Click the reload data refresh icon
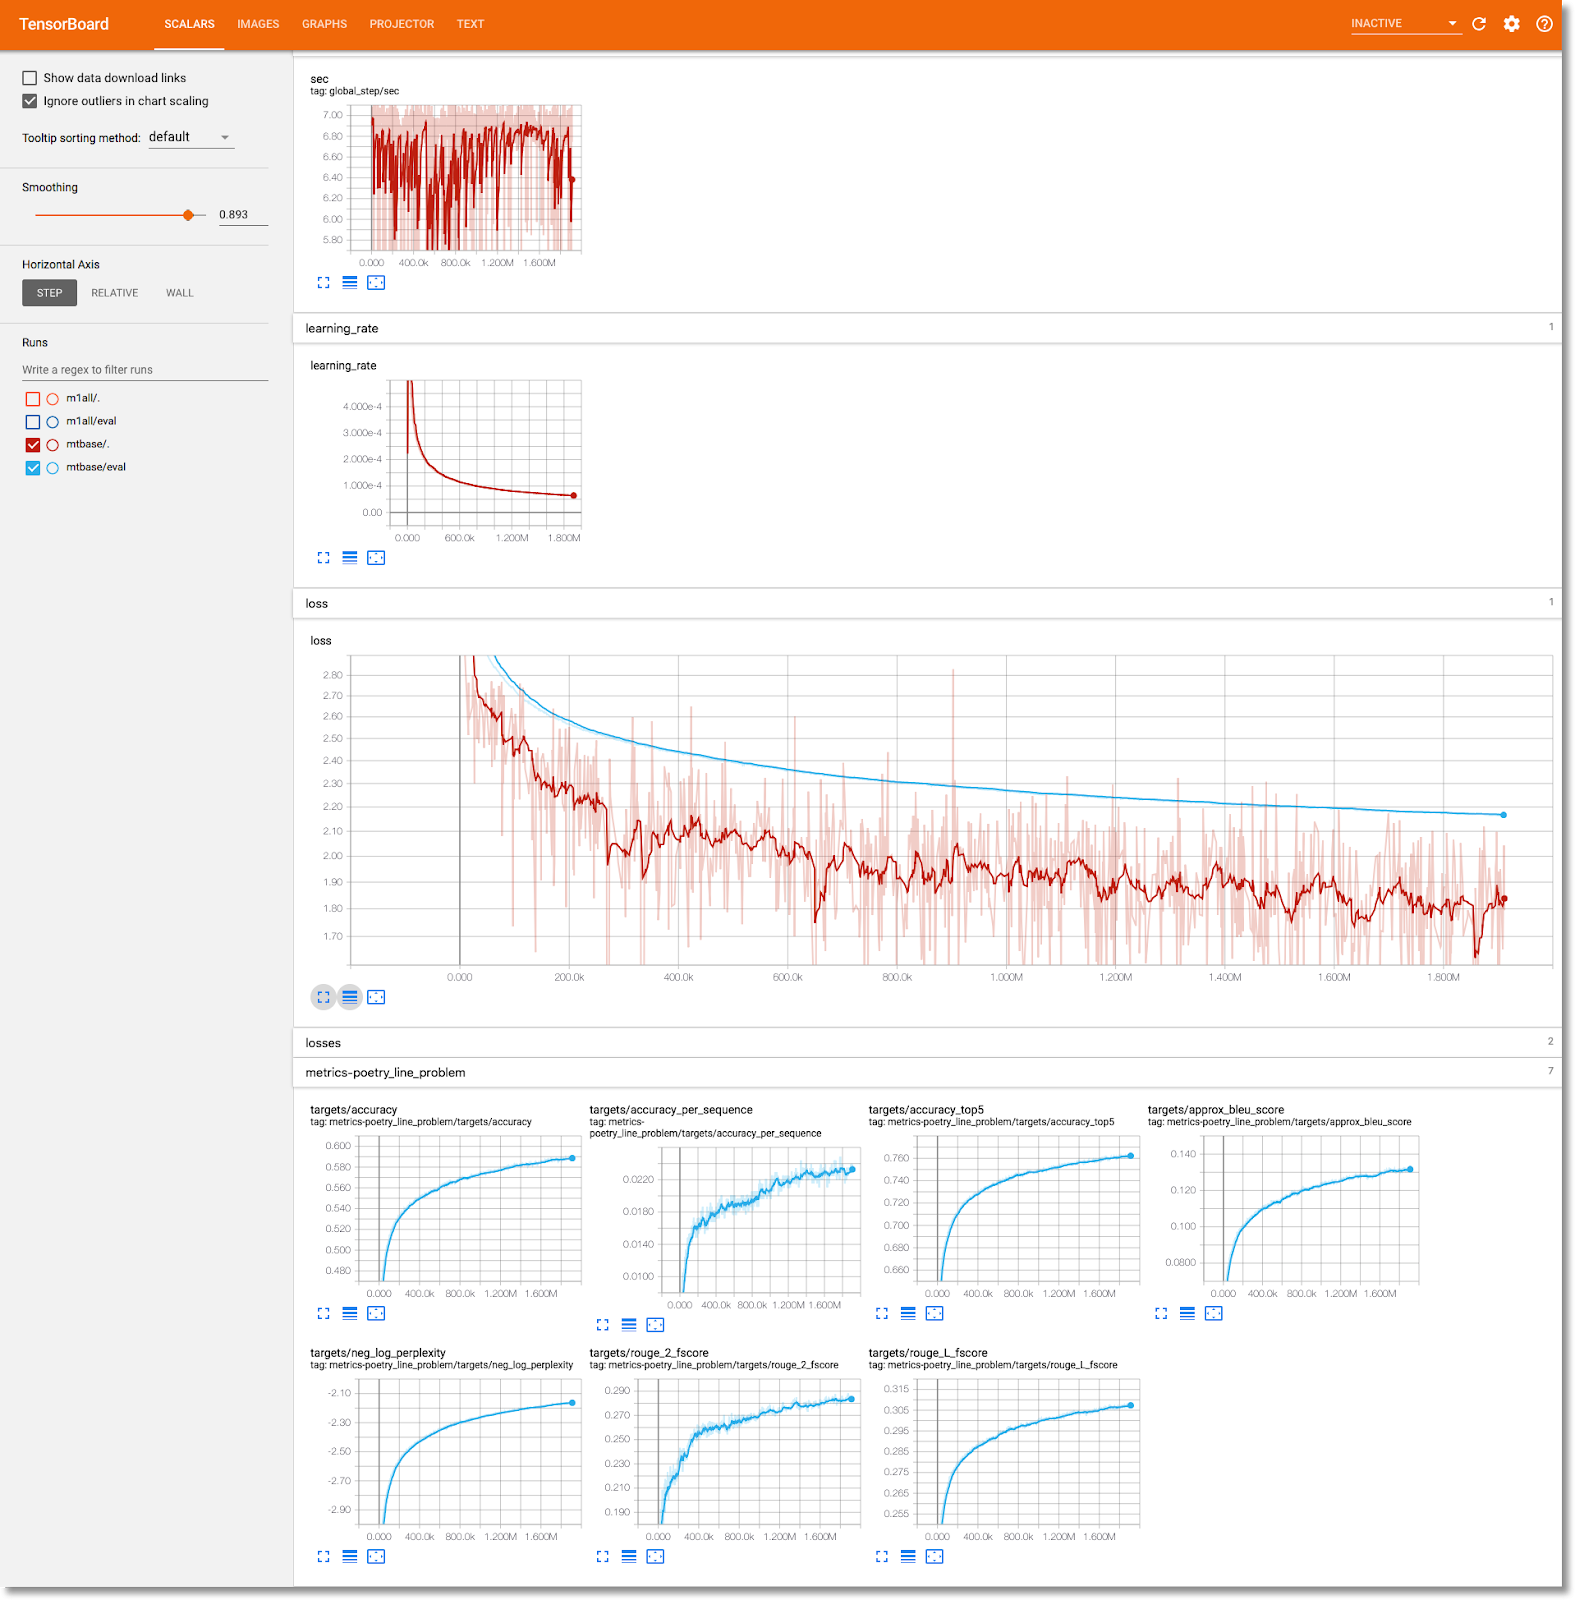 coord(1479,24)
